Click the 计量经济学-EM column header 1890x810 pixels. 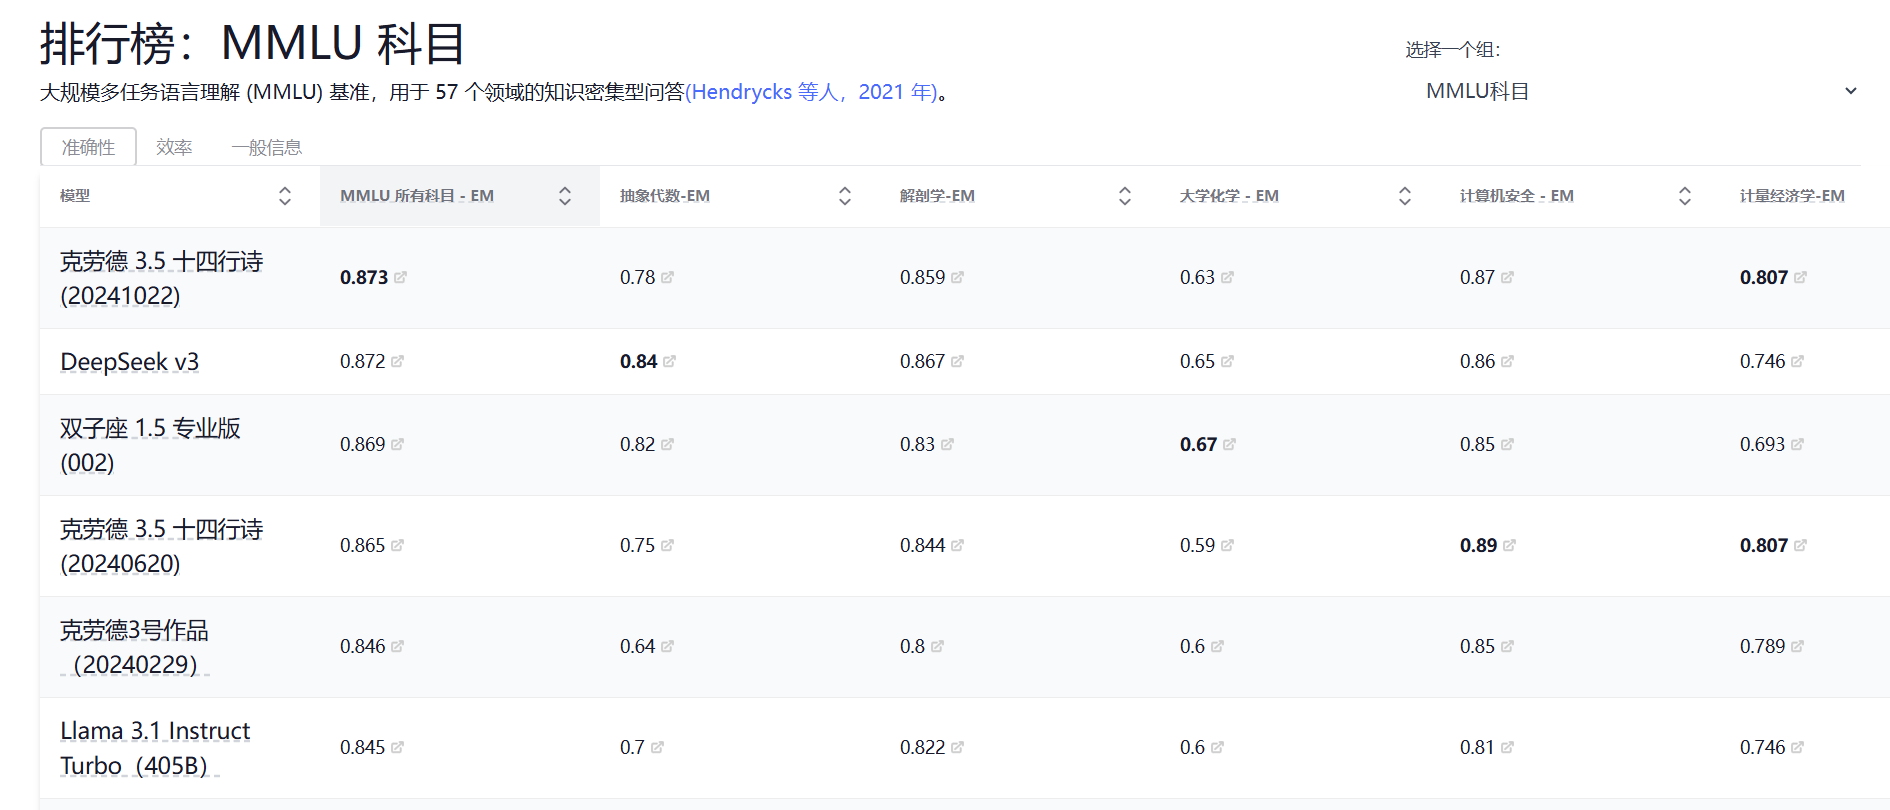coord(1792,196)
